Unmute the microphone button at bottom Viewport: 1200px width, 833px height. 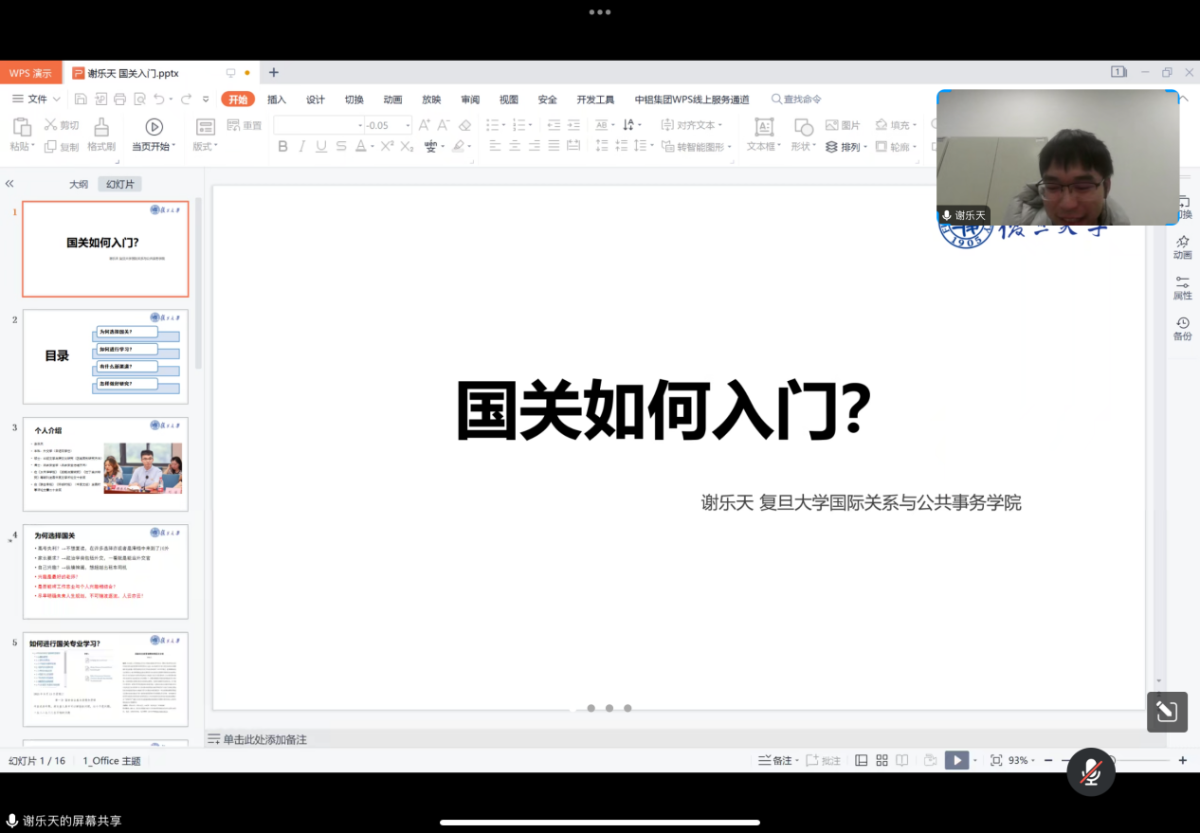click(x=1091, y=772)
